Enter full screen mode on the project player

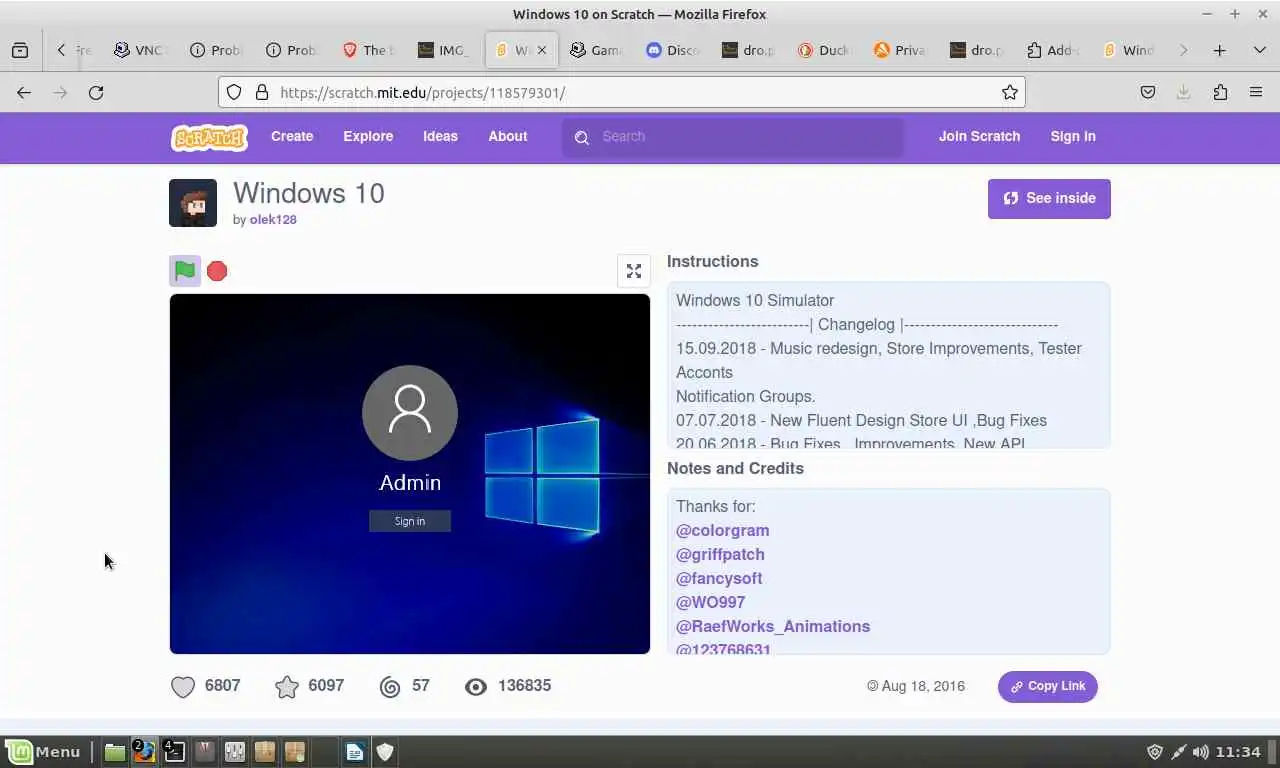tap(634, 271)
